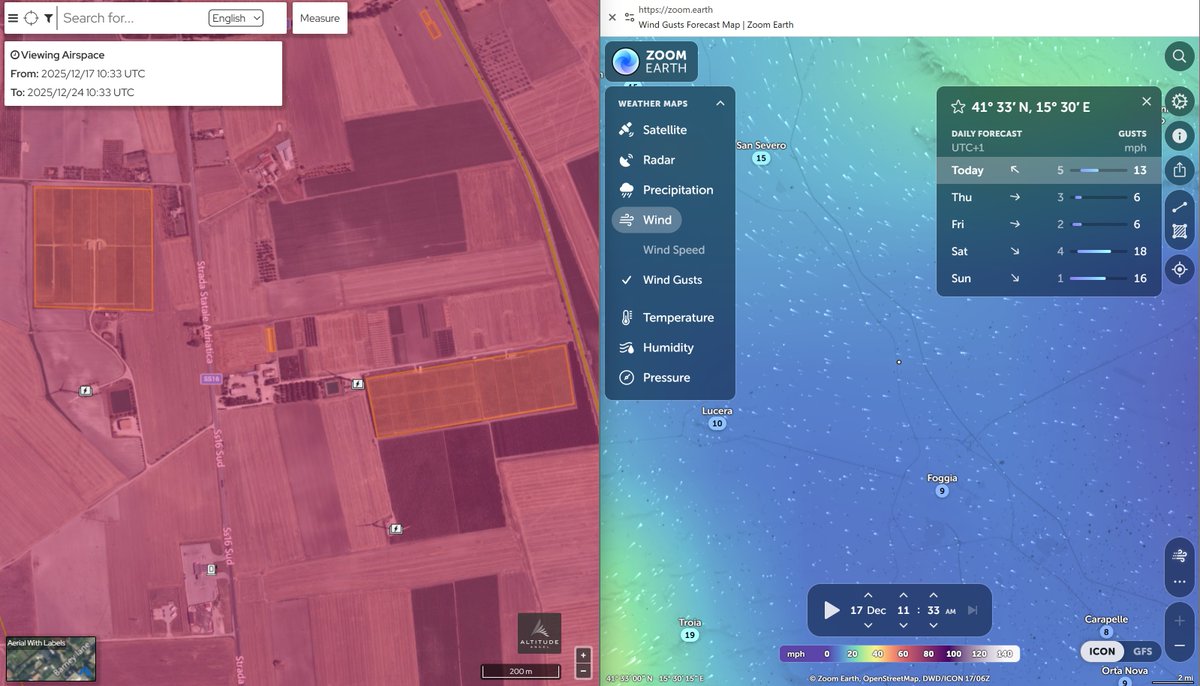Close the Zoom Earth browser tab
This screenshot has height=686, width=1200.
click(x=612, y=17)
